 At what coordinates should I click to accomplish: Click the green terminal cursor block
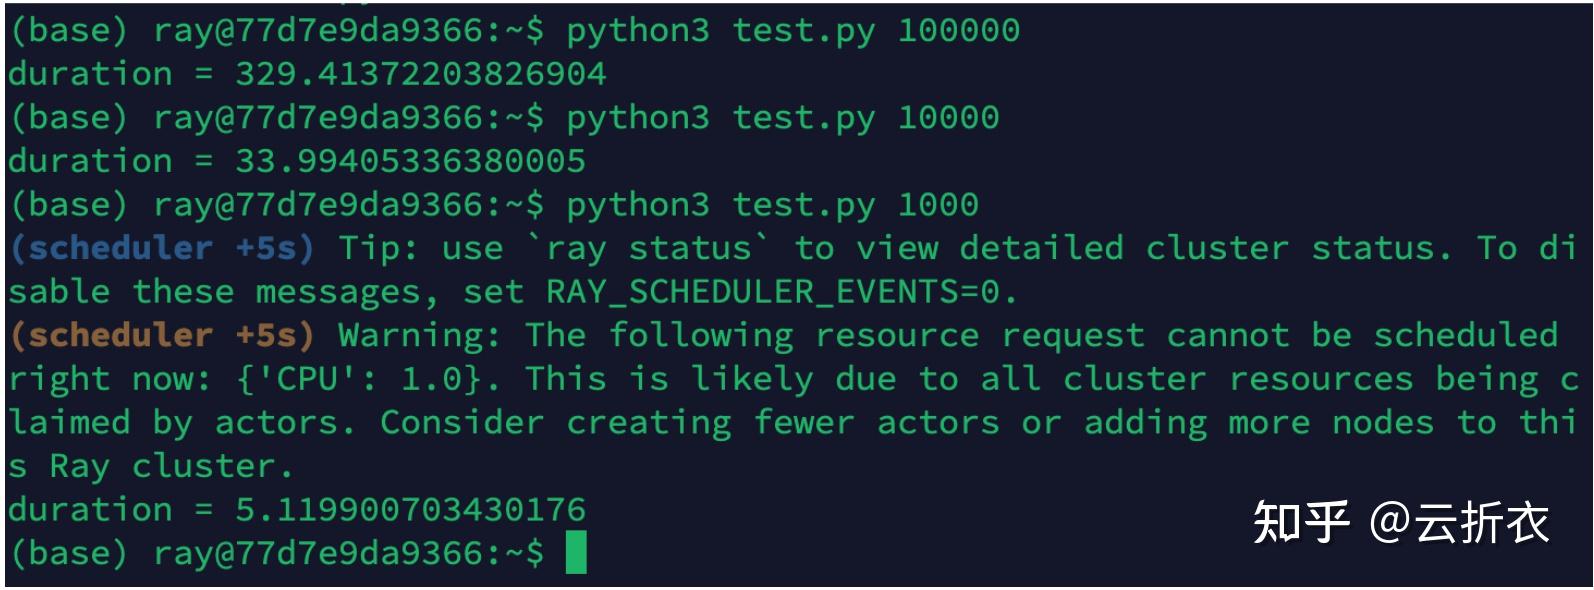tap(576, 553)
